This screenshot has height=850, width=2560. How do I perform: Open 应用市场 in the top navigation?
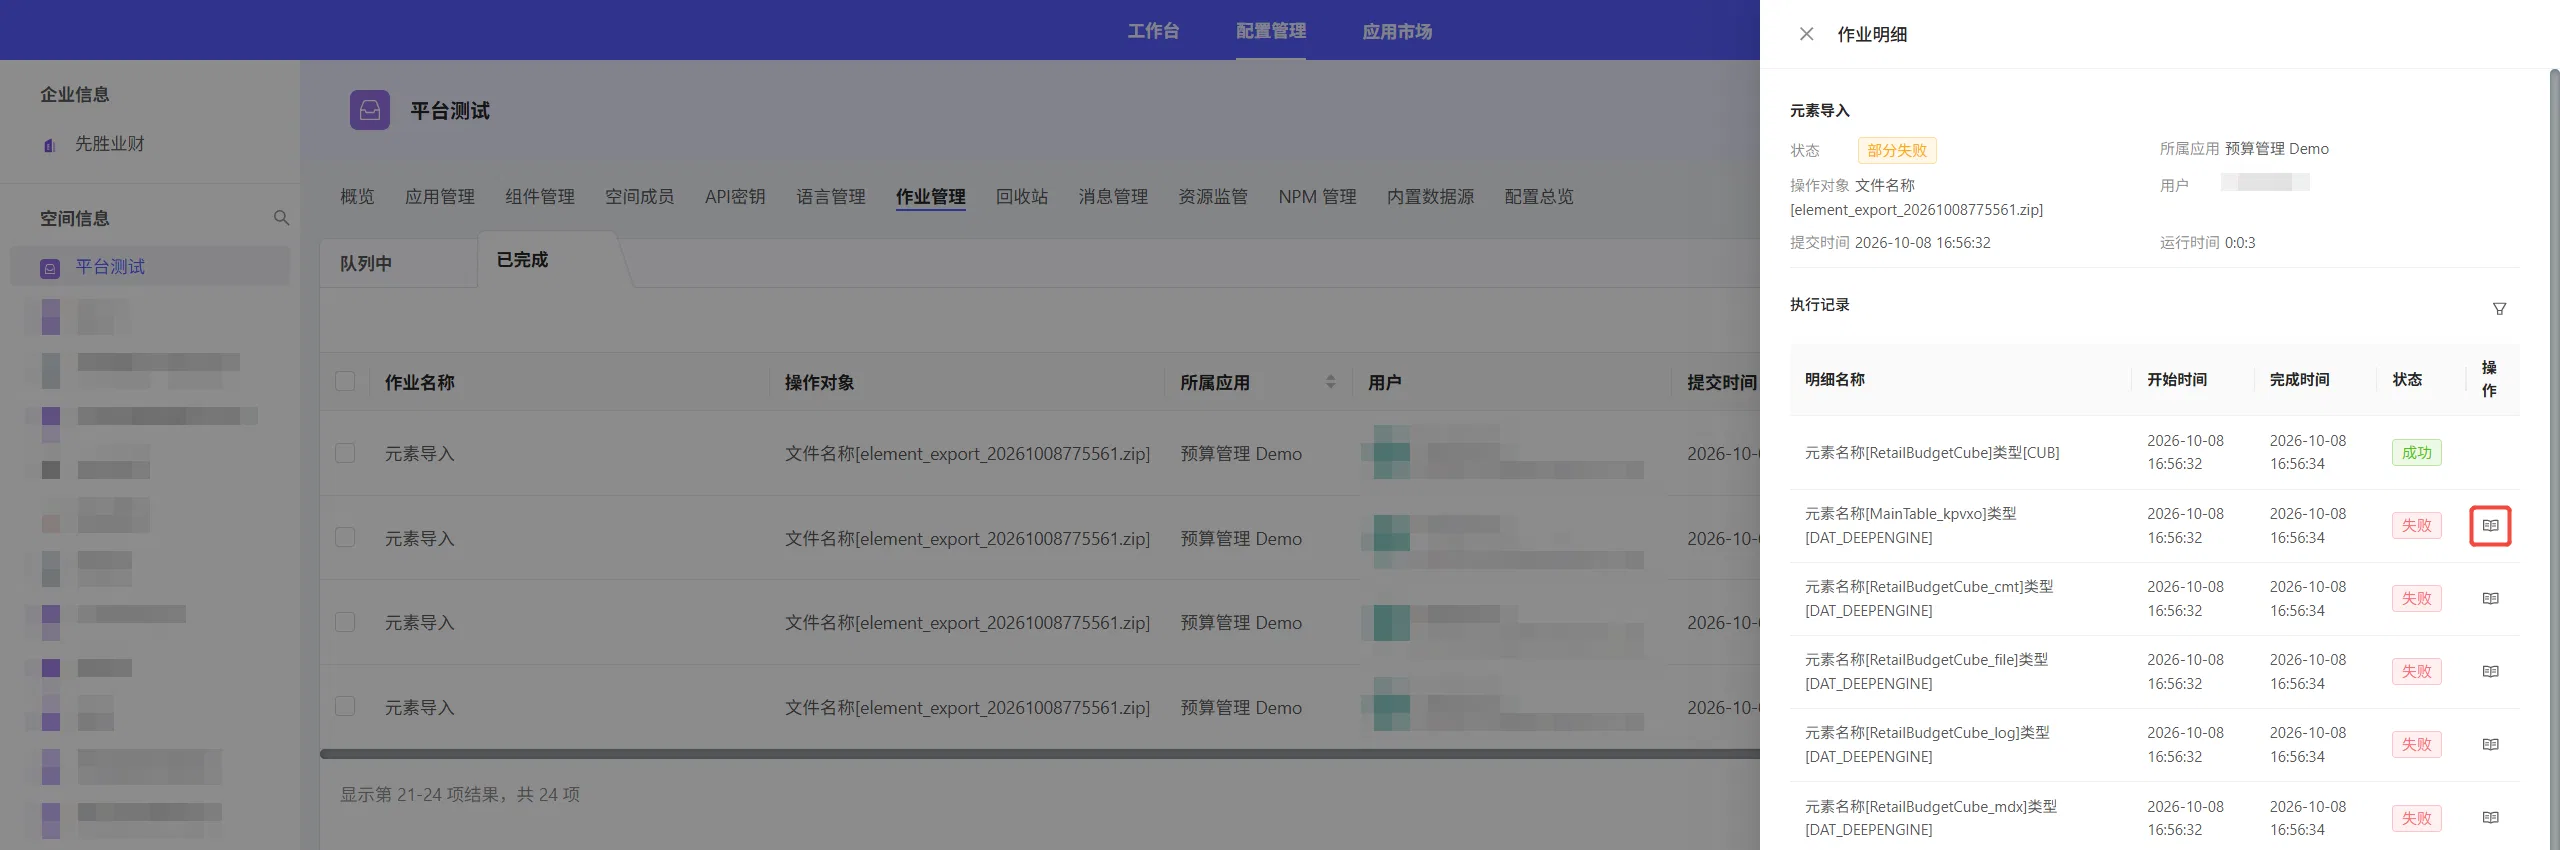click(x=1397, y=31)
